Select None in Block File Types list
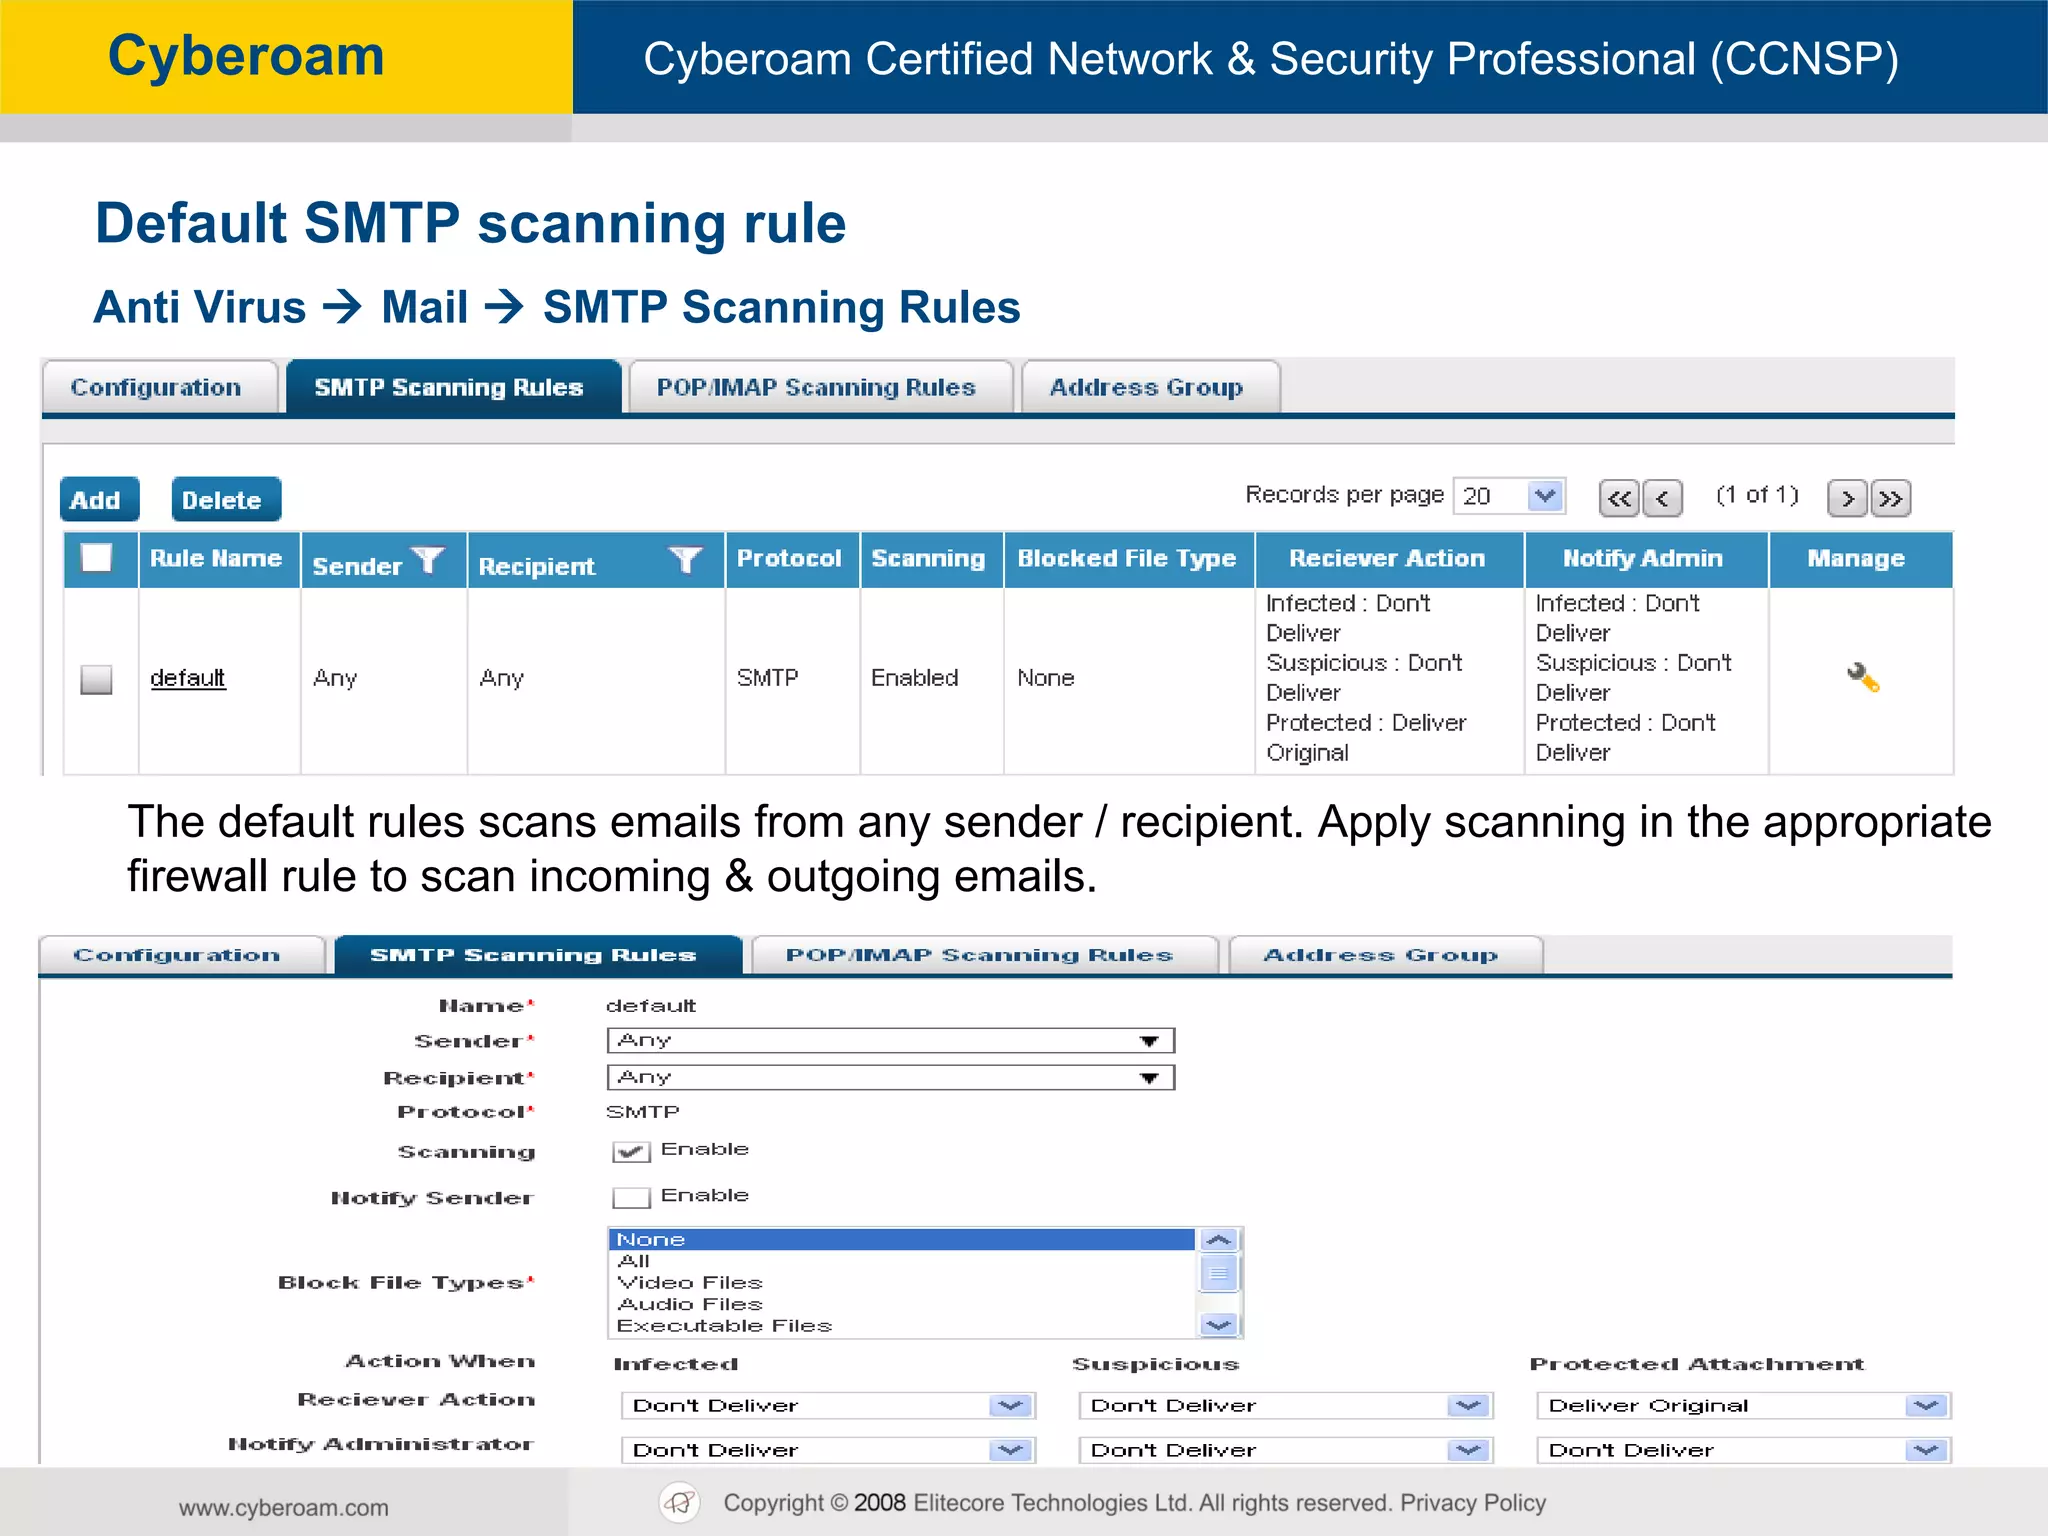The height and width of the screenshot is (1536, 2048). 901,1240
